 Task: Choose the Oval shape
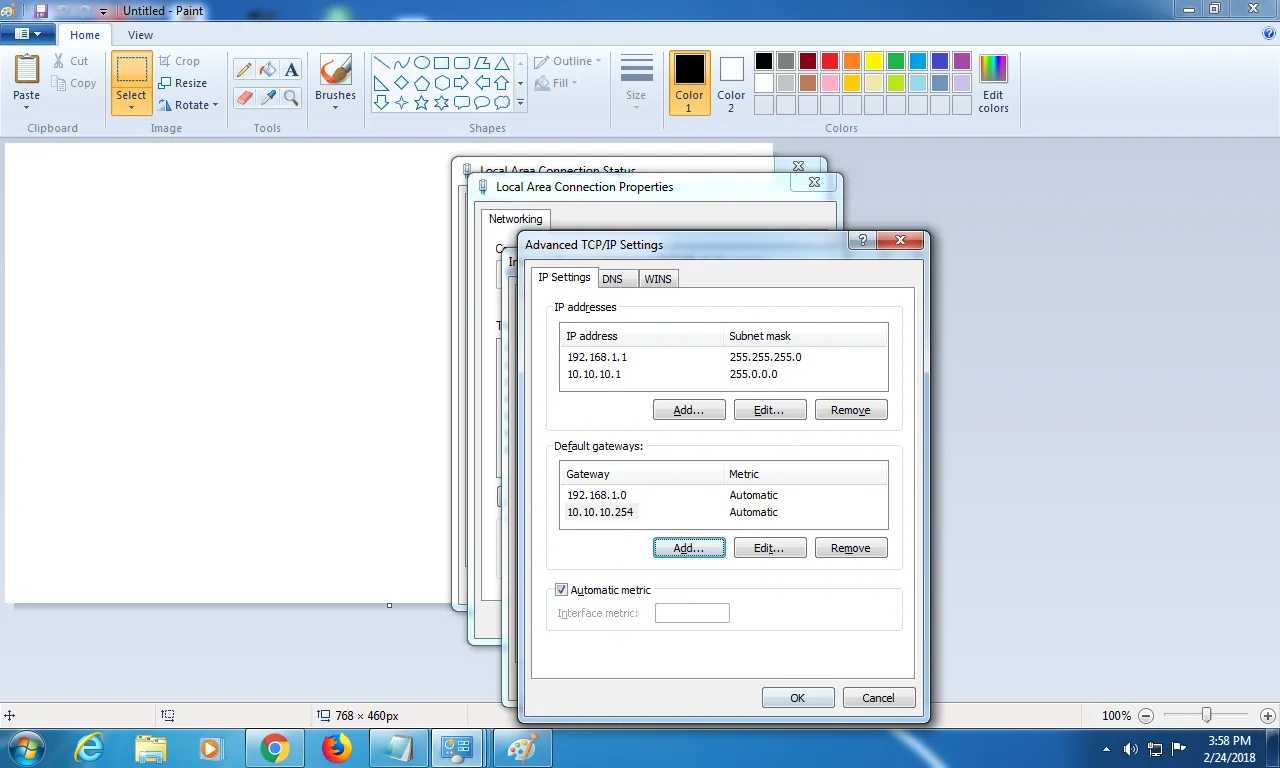[x=422, y=63]
